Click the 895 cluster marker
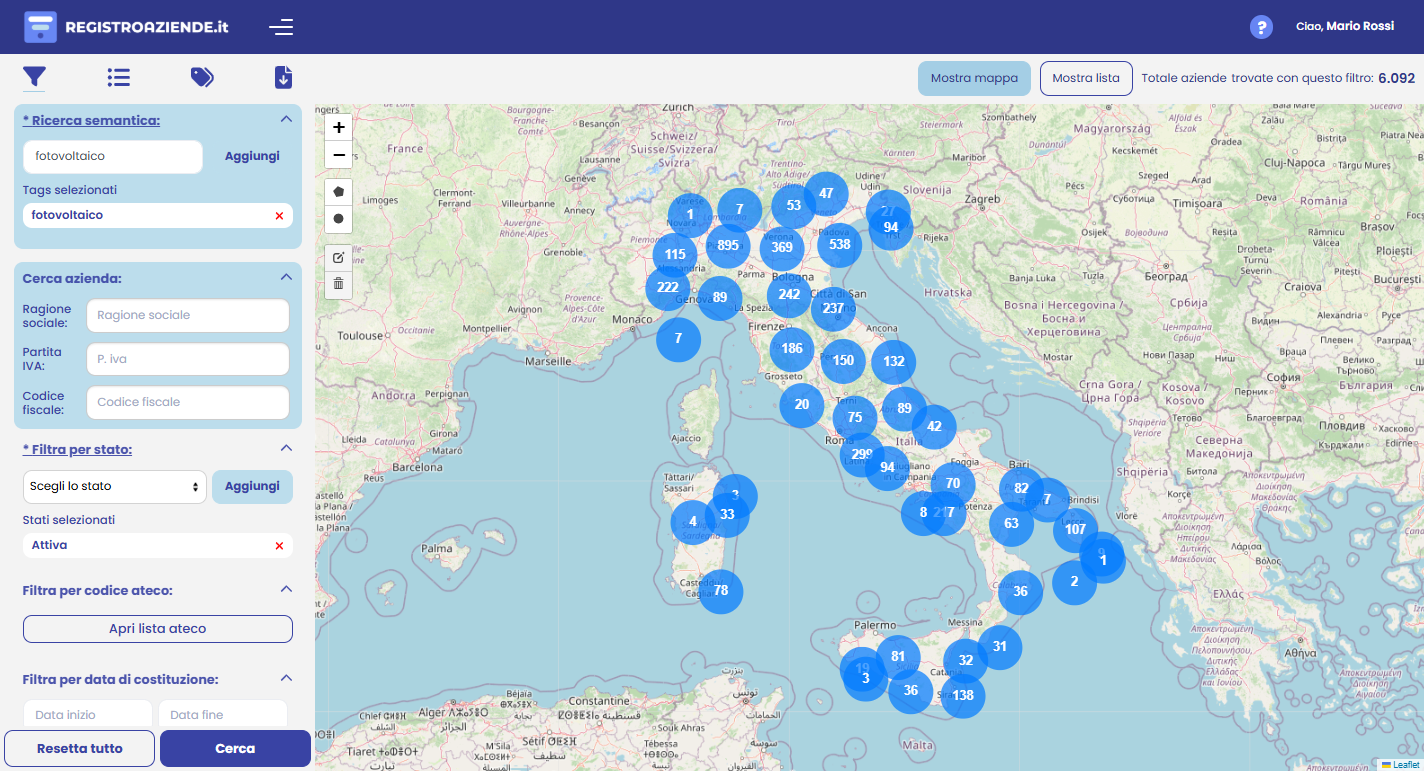The height and width of the screenshot is (771, 1424). click(x=728, y=245)
